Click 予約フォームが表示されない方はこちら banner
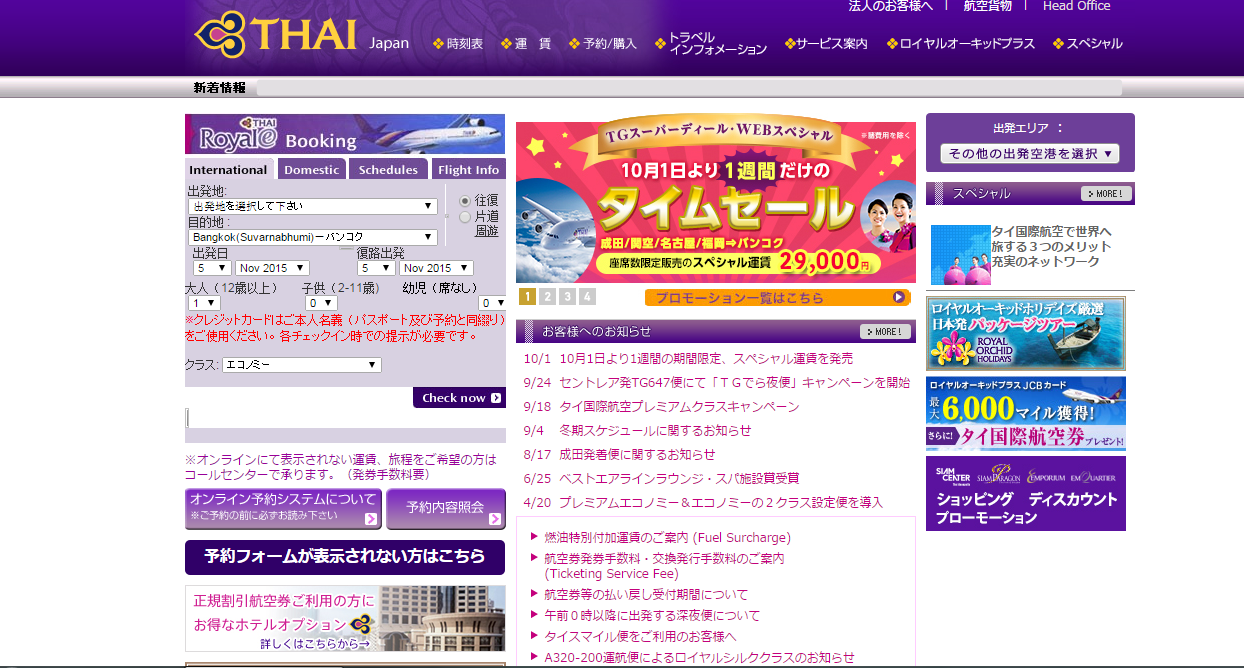 pos(345,557)
